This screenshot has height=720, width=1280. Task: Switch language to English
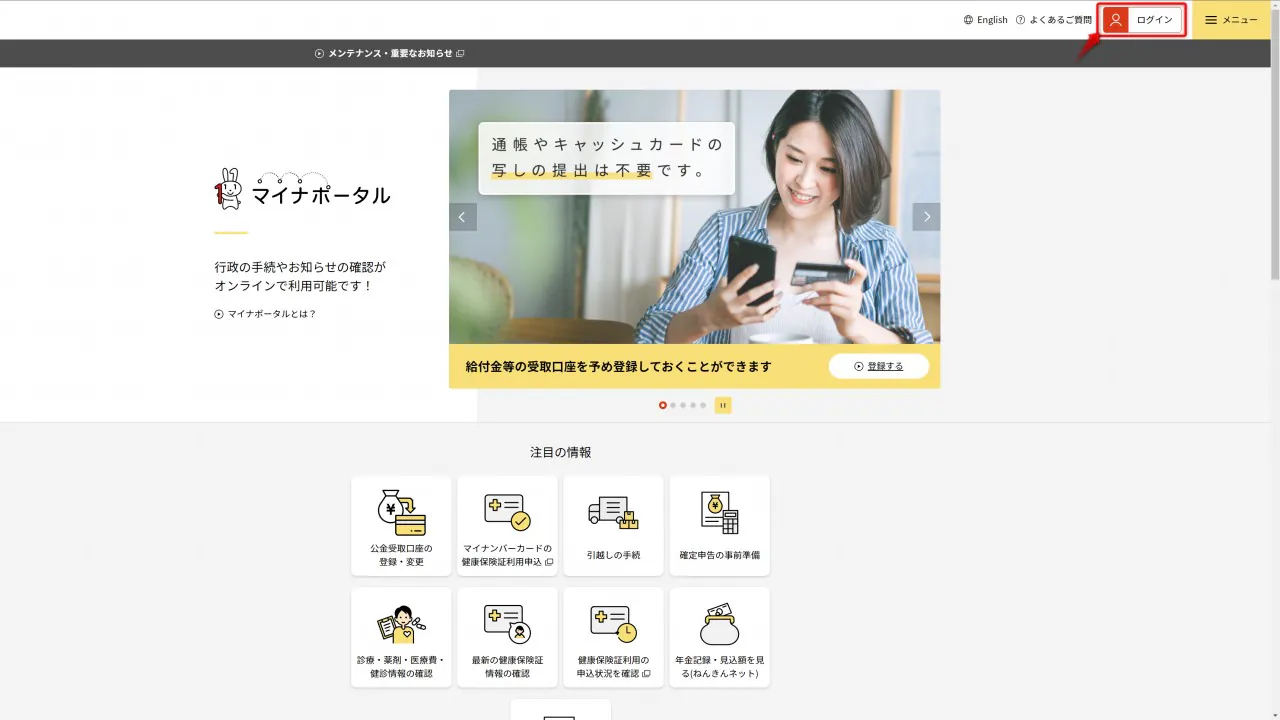tap(985, 20)
